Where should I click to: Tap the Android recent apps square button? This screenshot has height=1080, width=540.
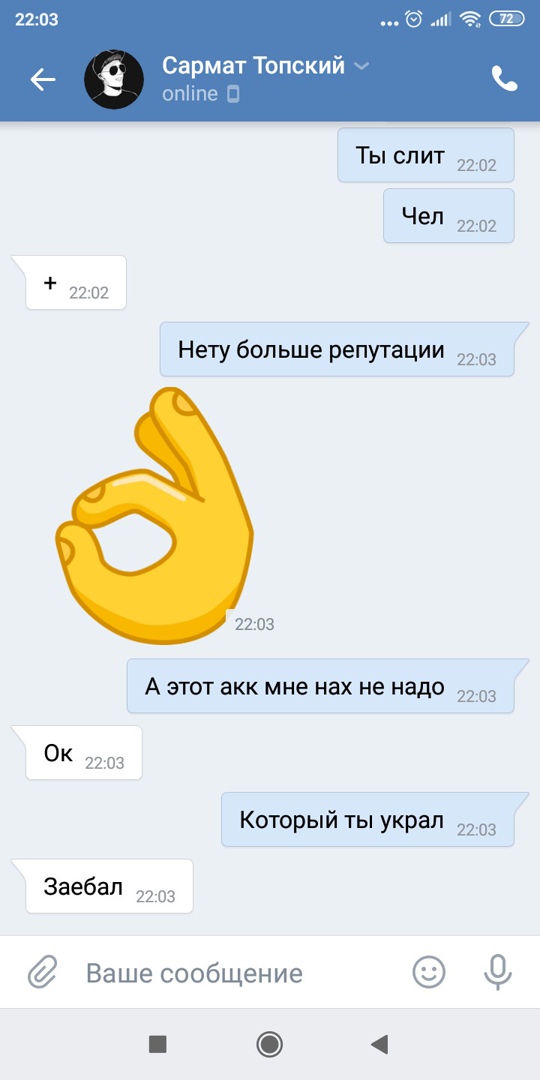tap(158, 1044)
